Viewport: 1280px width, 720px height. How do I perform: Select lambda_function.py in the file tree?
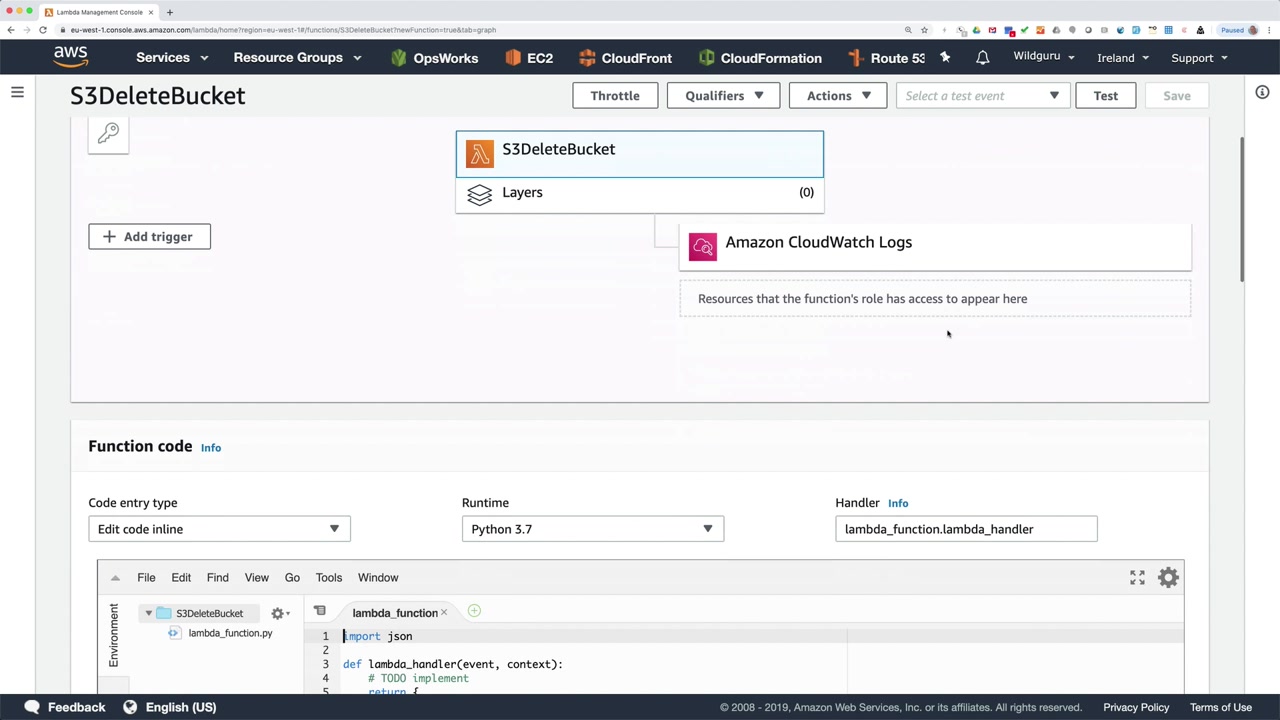(230, 633)
